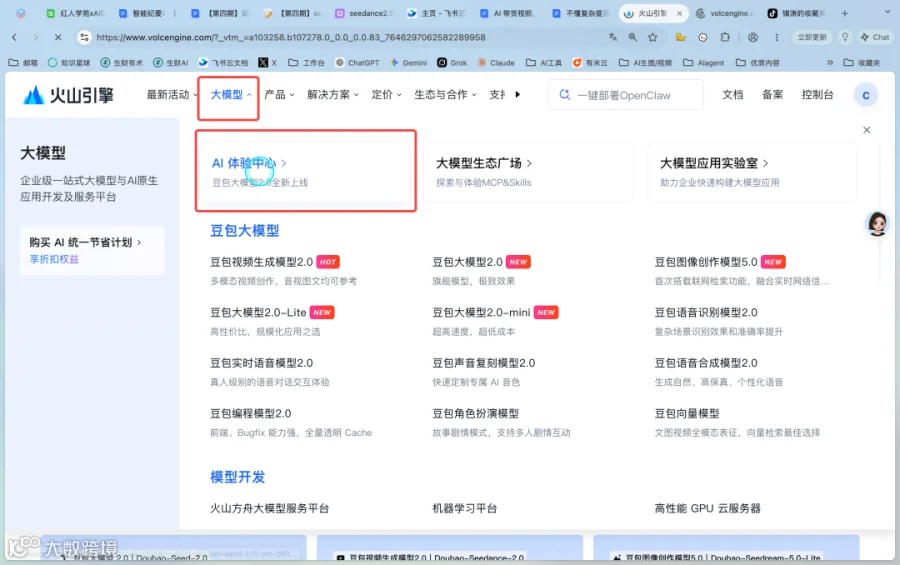Open a new browser tab
This screenshot has height=565, width=900.
[844, 13]
